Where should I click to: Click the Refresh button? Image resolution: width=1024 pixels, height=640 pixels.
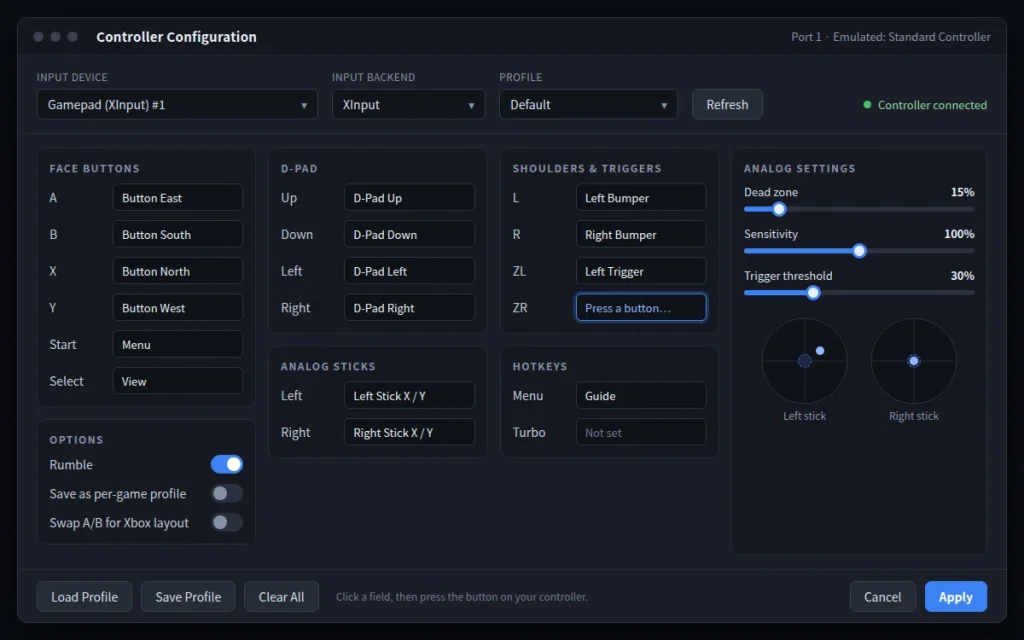[x=727, y=104]
